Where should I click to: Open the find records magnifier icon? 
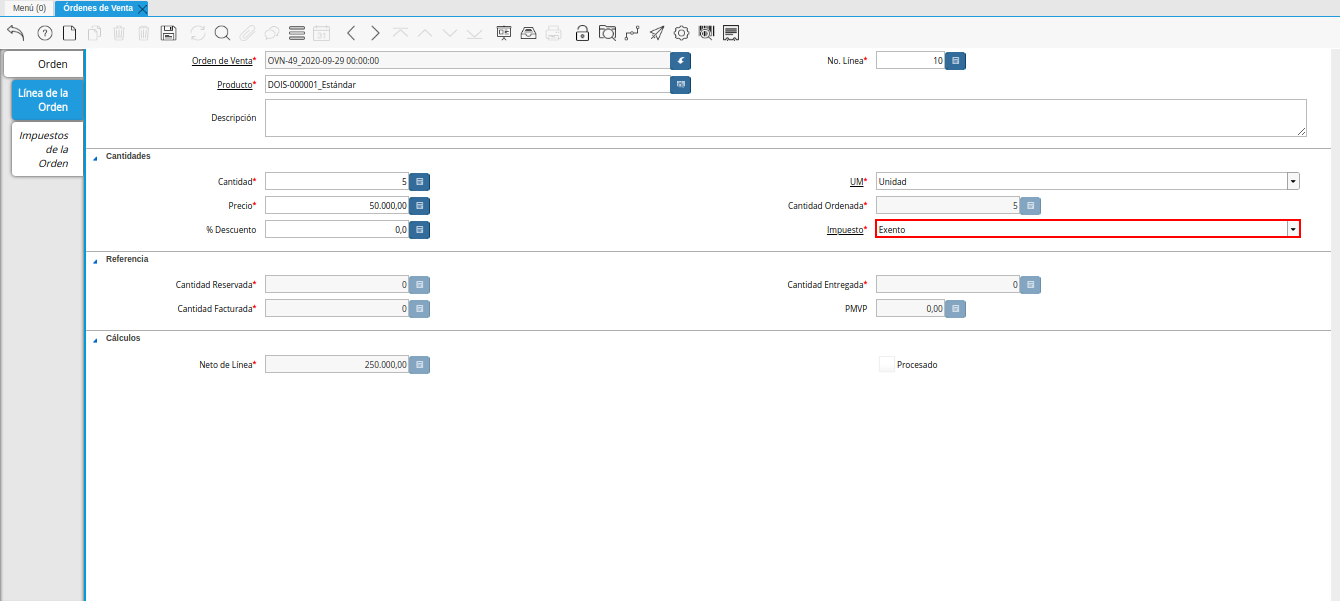coord(222,33)
